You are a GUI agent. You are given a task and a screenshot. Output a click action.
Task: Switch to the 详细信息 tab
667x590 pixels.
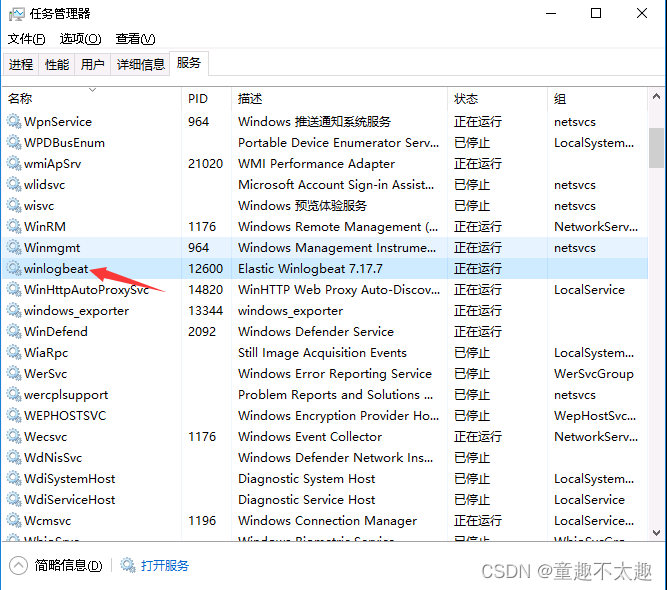tap(140, 65)
